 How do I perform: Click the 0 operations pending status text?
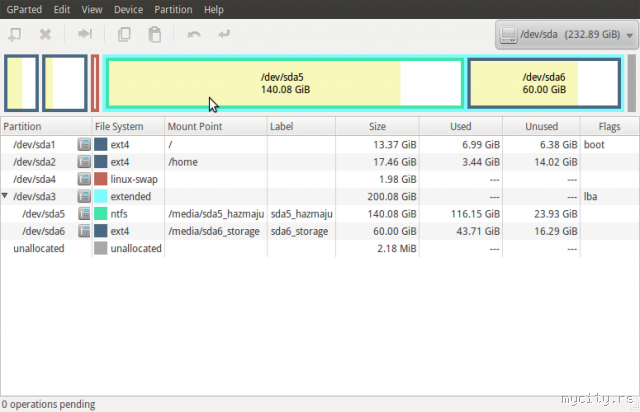(x=49, y=404)
